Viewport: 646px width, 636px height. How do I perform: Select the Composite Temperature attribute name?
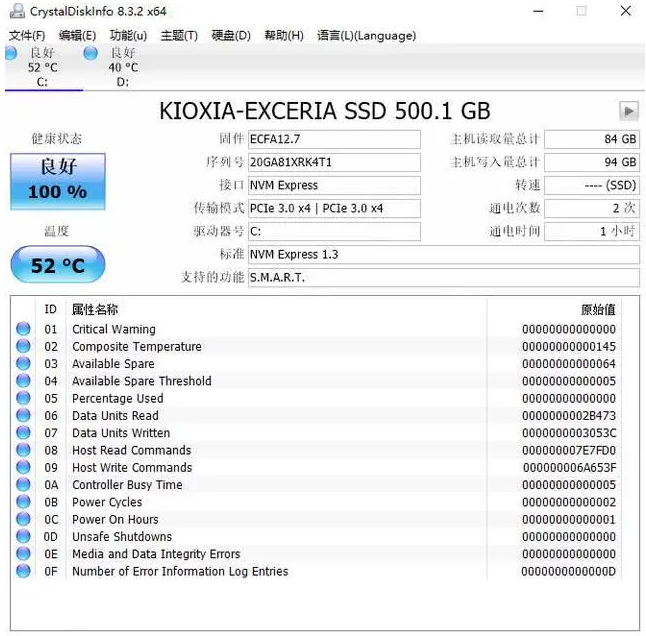click(x=137, y=346)
